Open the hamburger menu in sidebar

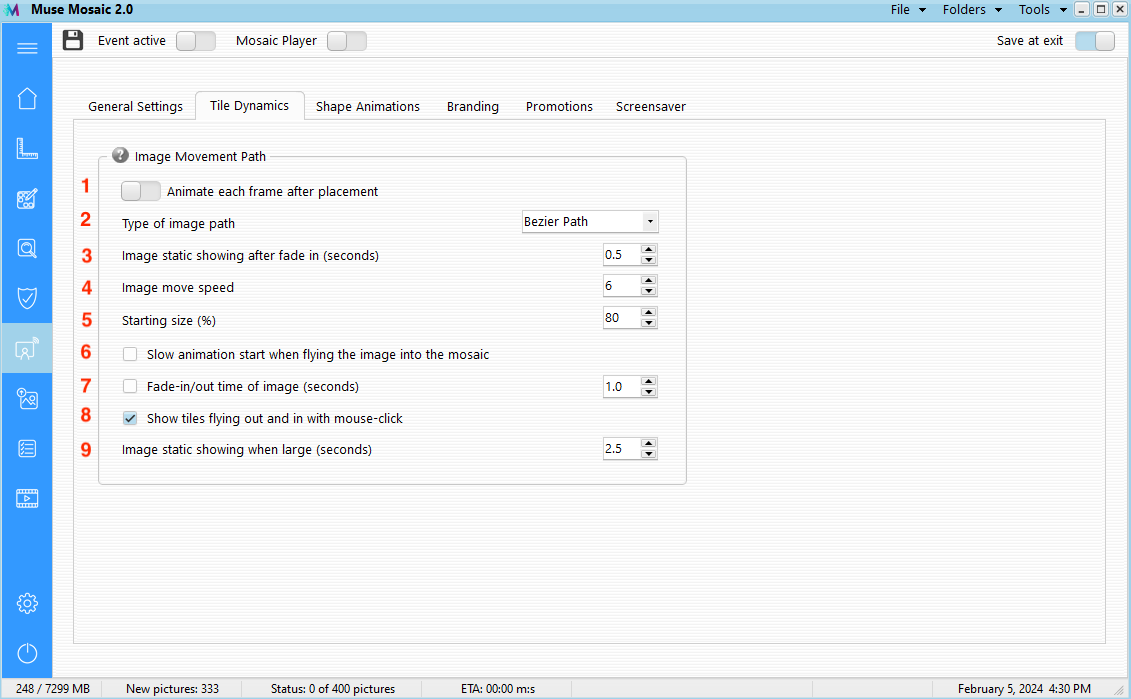coord(27,48)
